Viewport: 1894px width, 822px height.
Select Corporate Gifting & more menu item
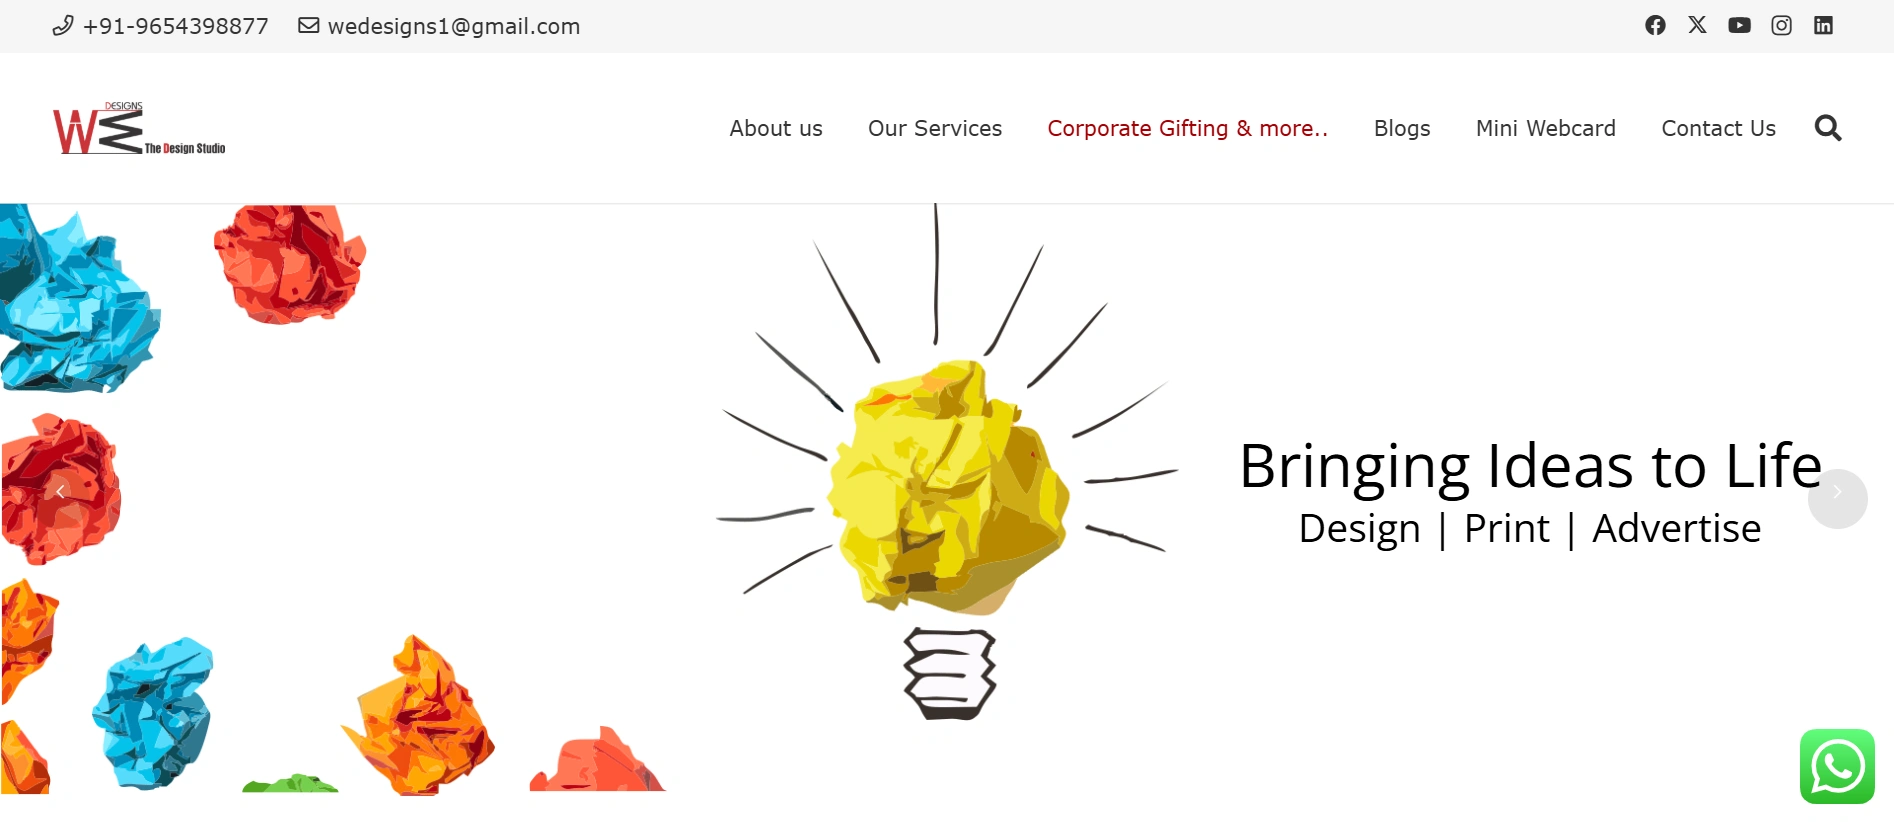(x=1187, y=129)
